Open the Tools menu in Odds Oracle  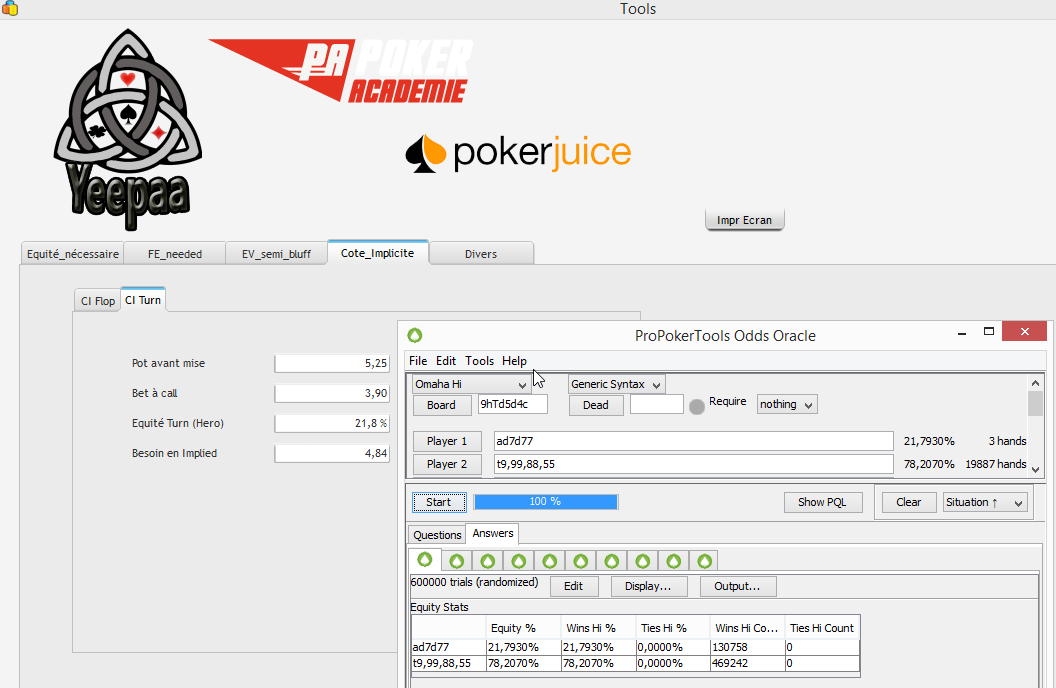pyautogui.click(x=479, y=361)
